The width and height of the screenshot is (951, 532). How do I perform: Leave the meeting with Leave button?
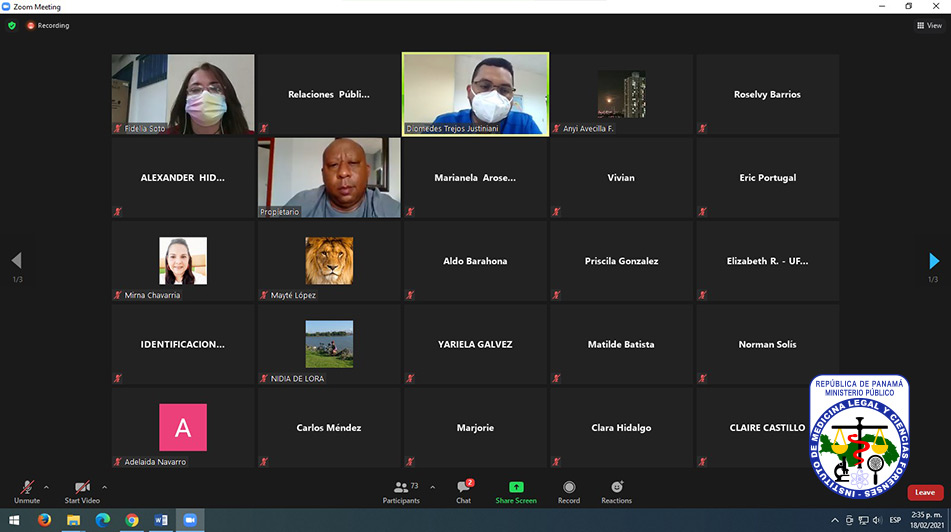(925, 493)
